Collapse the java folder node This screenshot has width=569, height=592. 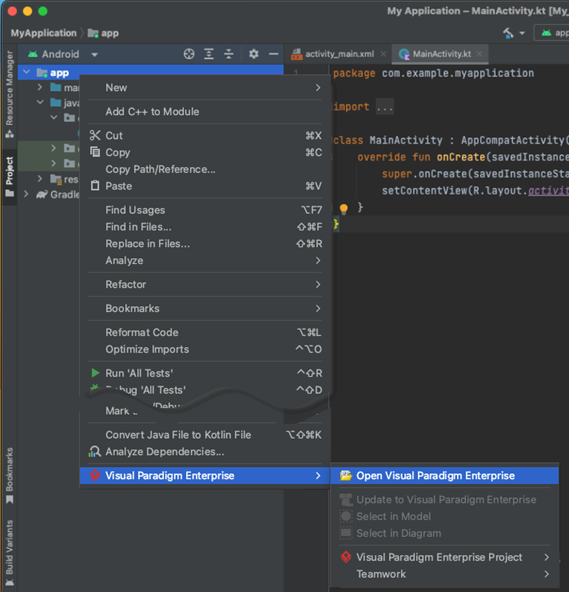point(40,102)
